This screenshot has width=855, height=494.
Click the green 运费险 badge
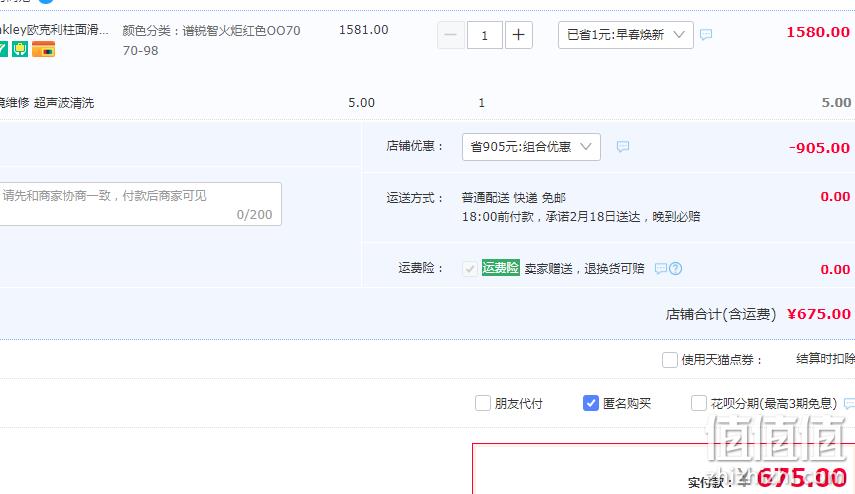(501, 268)
